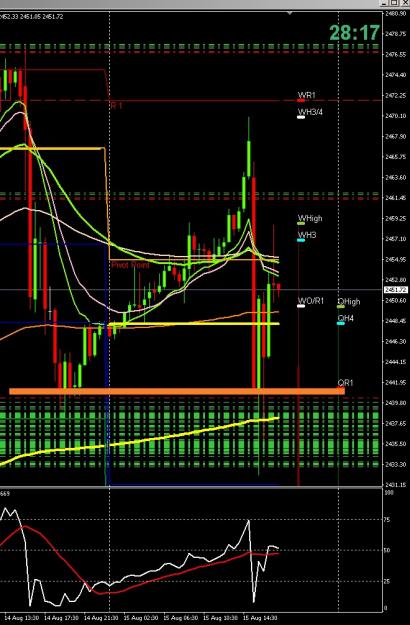Image resolution: width=410 pixels, height=625 pixels.
Task: Click the cyan WH3 marker dash
Action: click(x=301, y=240)
